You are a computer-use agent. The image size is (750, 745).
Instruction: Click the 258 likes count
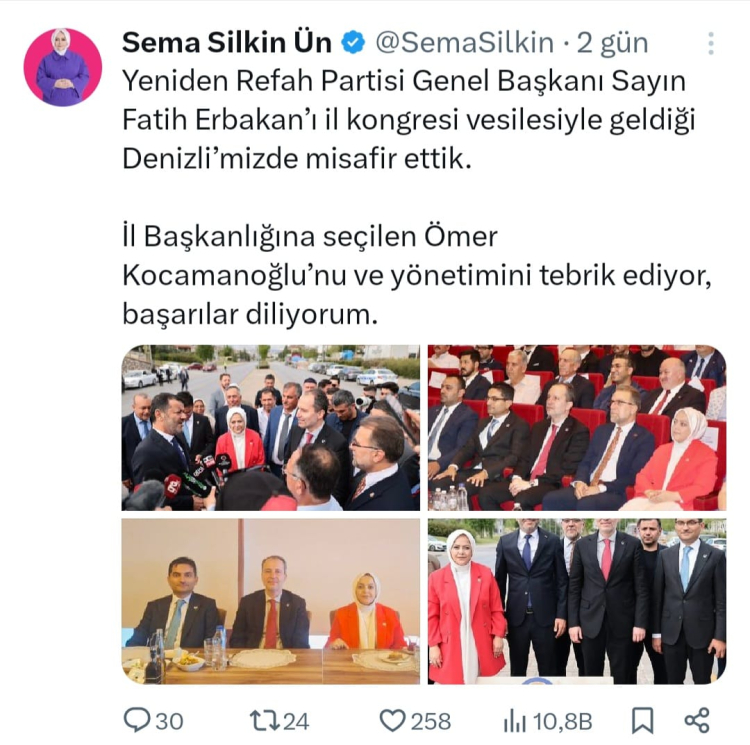[x=431, y=721]
